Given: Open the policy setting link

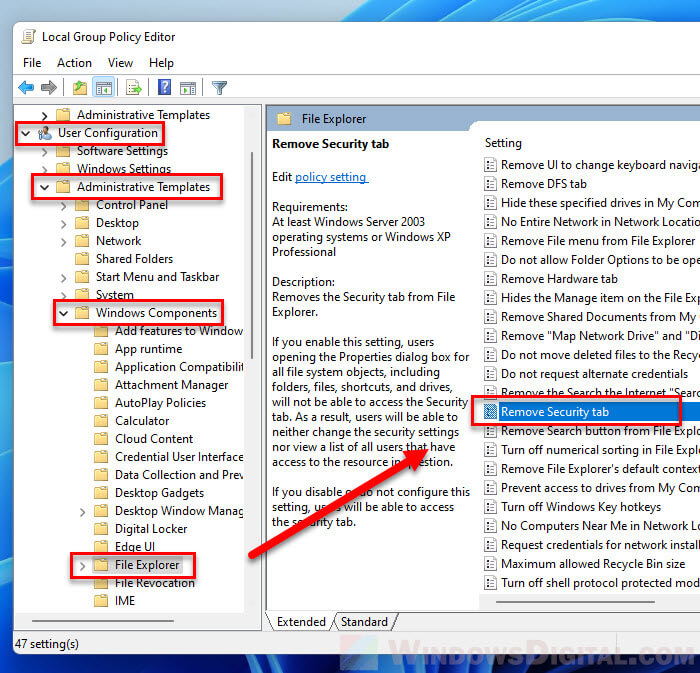Looking at the screenshot, I should [331, 177].
